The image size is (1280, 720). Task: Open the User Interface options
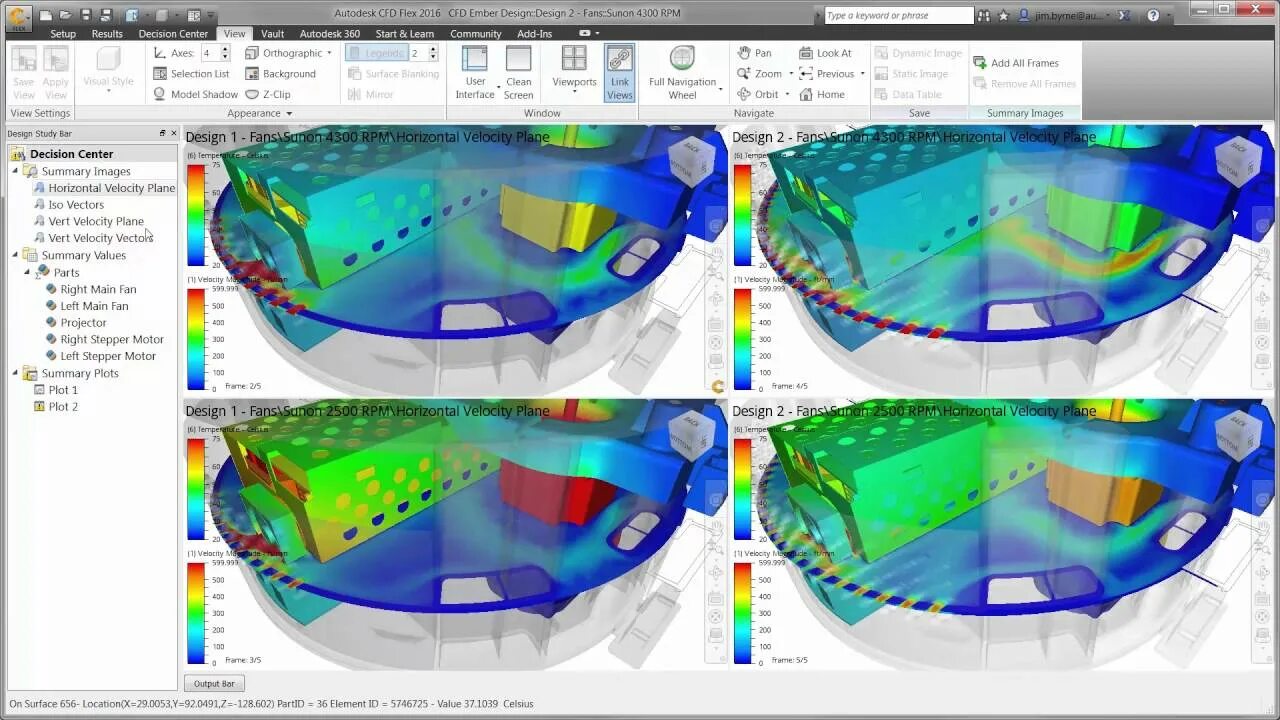(x=475, y=73)
